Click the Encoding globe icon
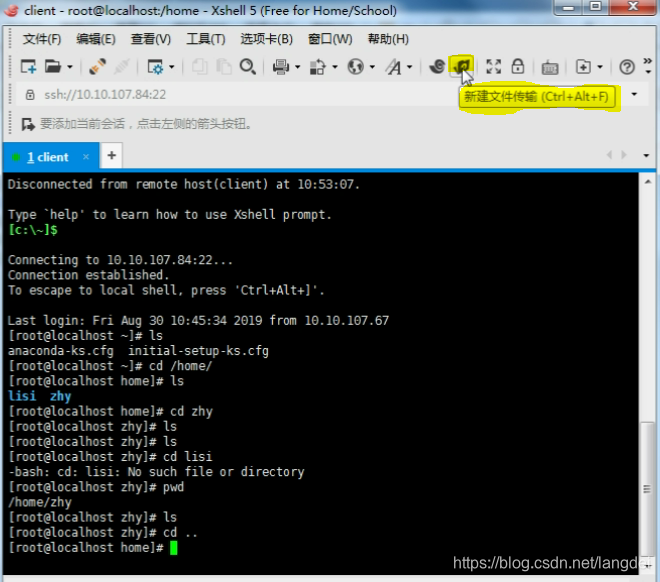 coord(356,66)
